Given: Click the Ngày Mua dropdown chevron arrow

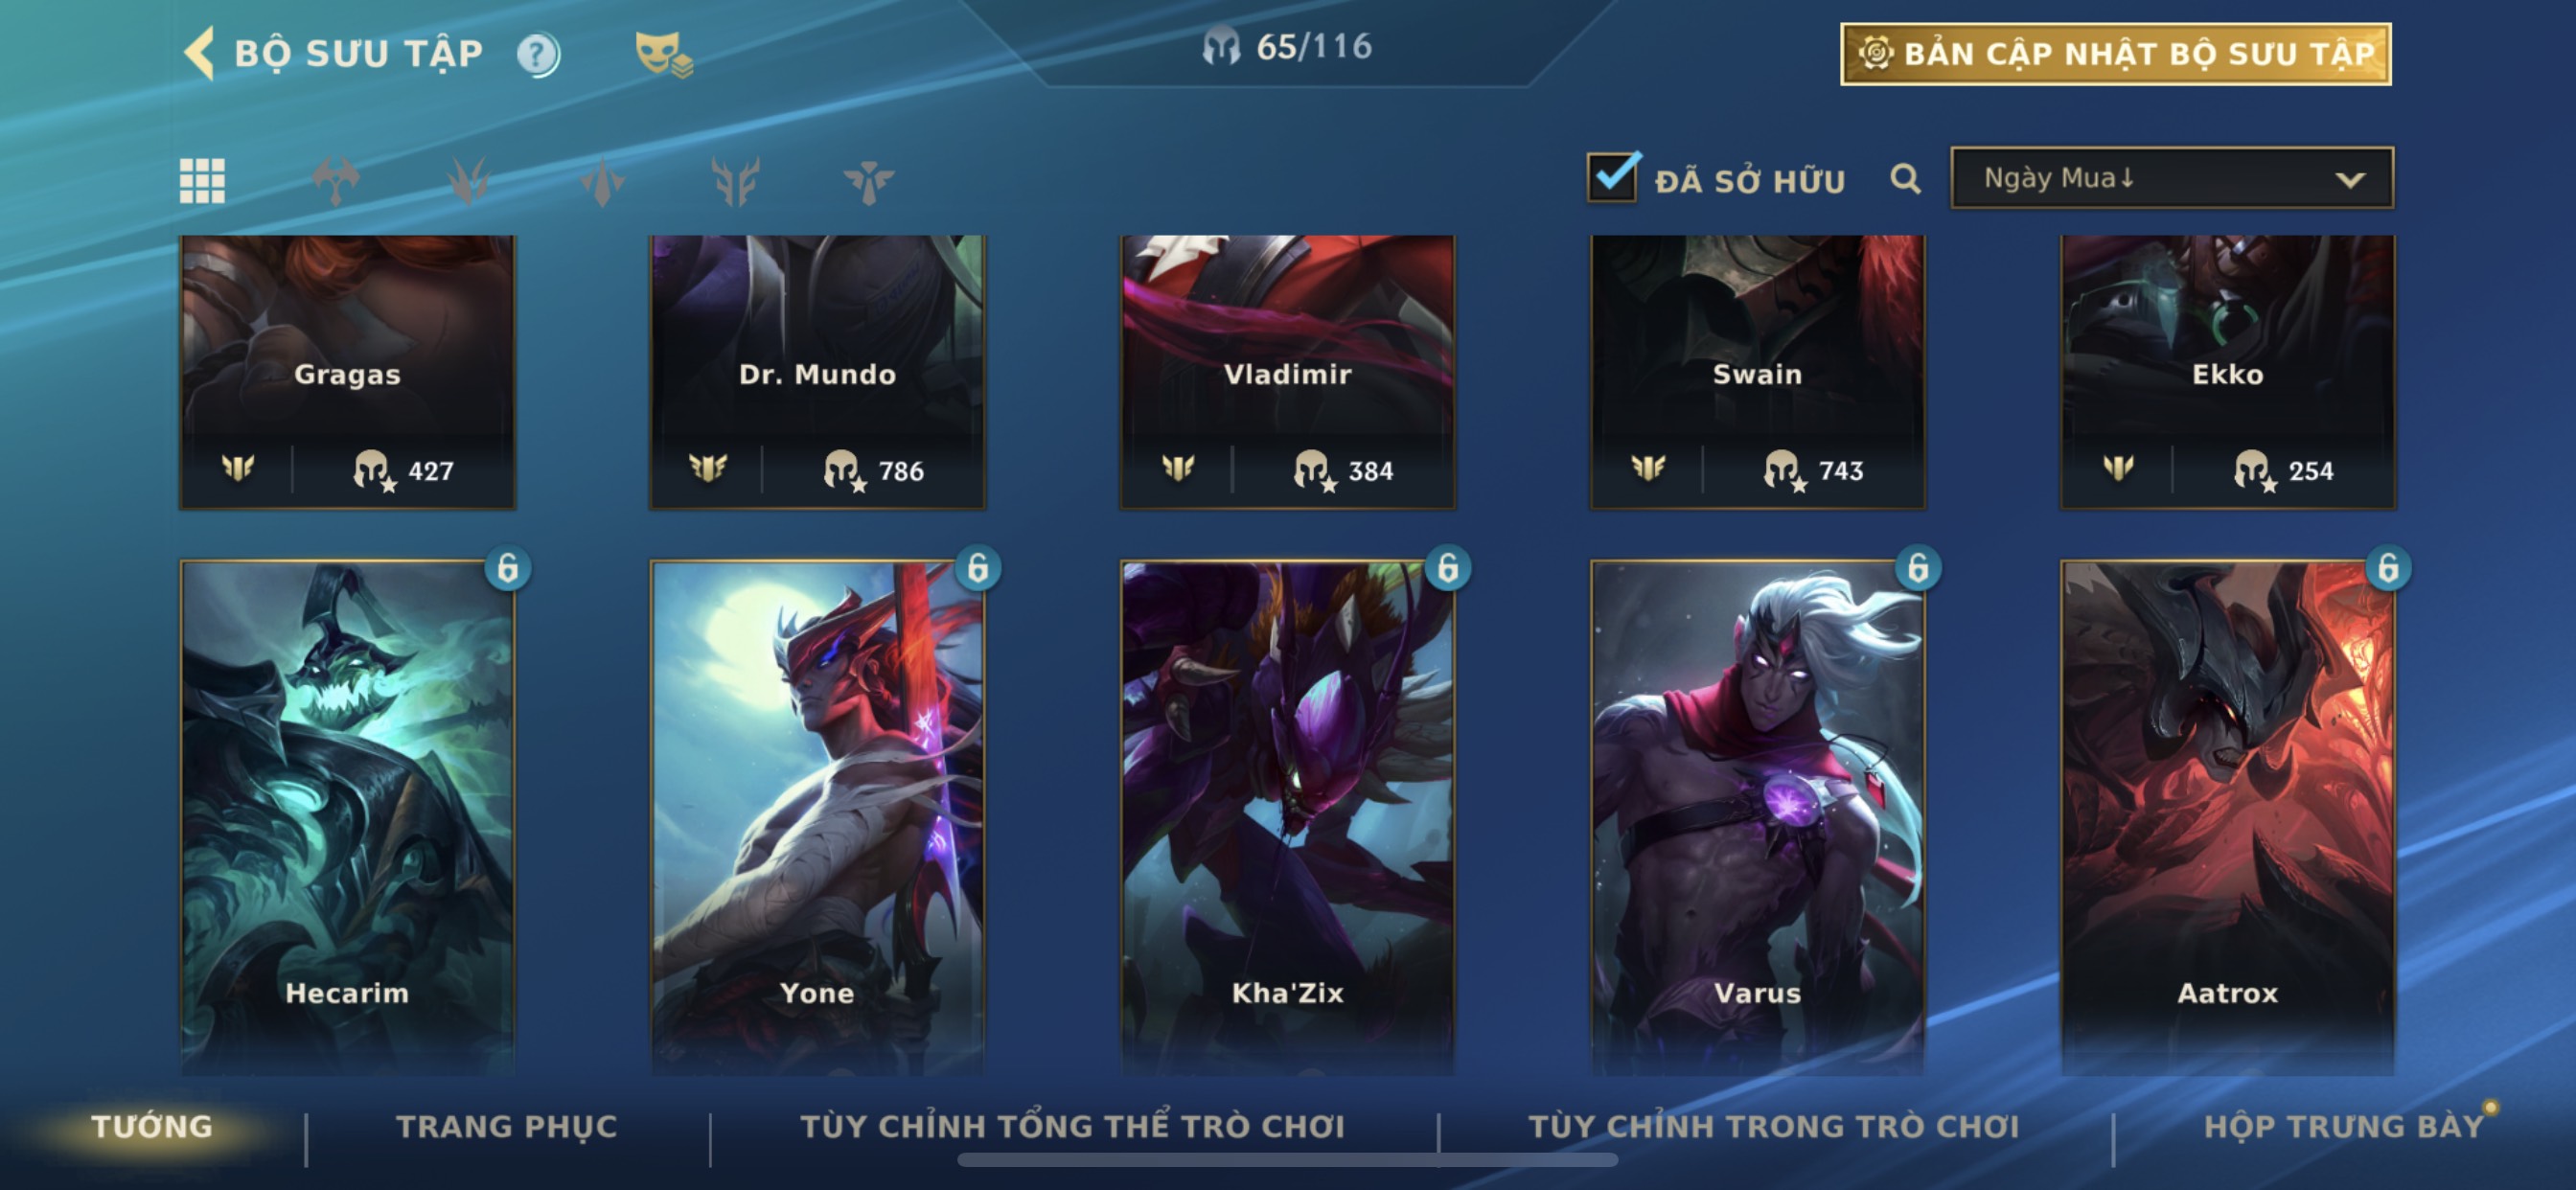Looking at the screenshot, I should (2350, 180).
